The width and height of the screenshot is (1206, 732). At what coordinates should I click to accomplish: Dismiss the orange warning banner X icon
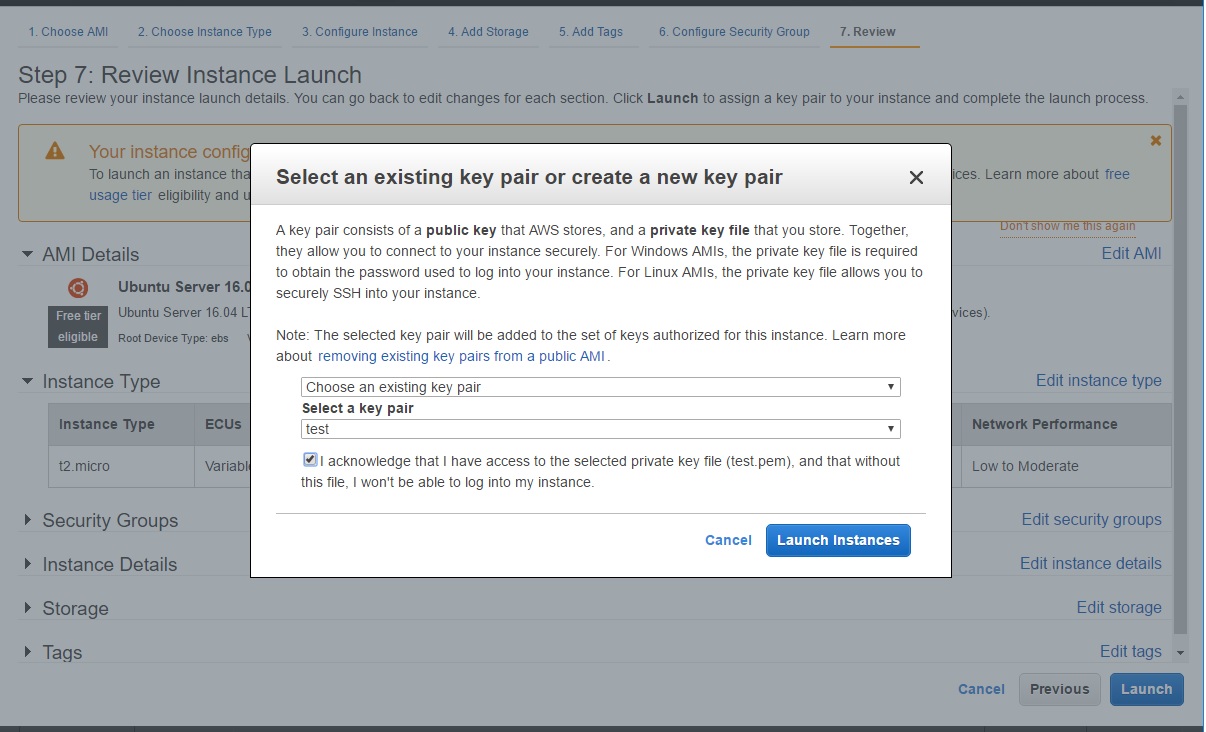click(1156, 141)
